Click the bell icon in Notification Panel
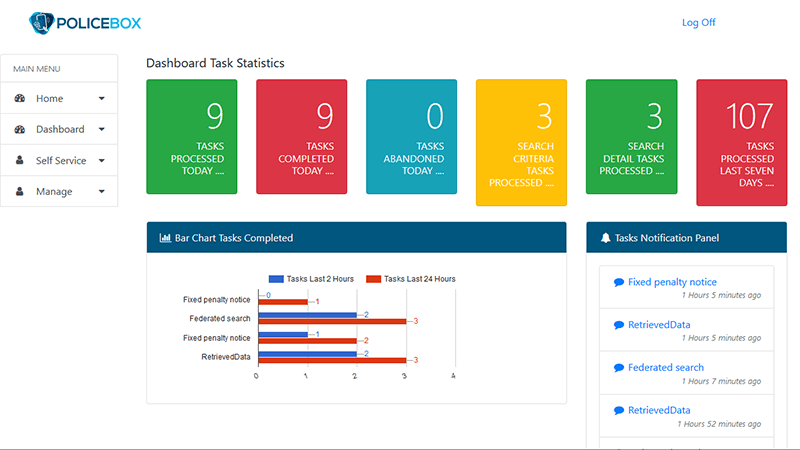This screenshot has width=800, height=450. [x=605, y=238]
